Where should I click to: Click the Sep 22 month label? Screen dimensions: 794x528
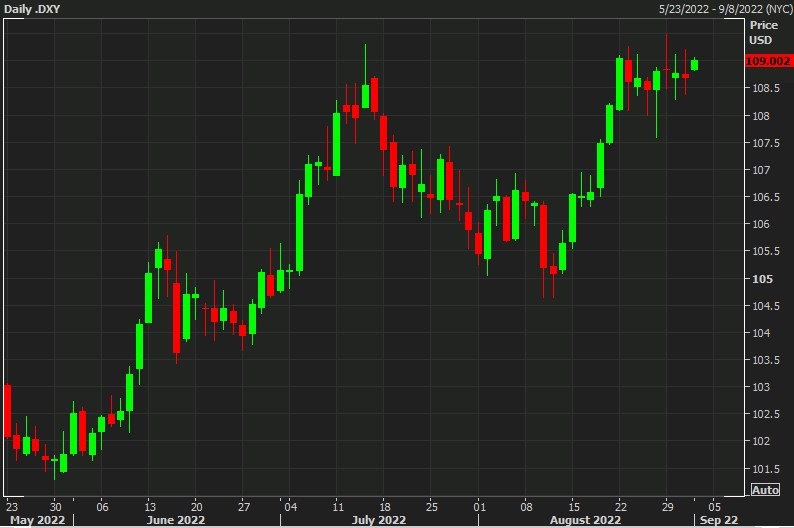719,520
